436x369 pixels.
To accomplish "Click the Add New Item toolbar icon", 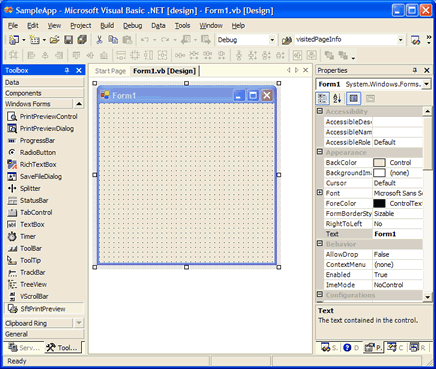I will coord(34,40).
